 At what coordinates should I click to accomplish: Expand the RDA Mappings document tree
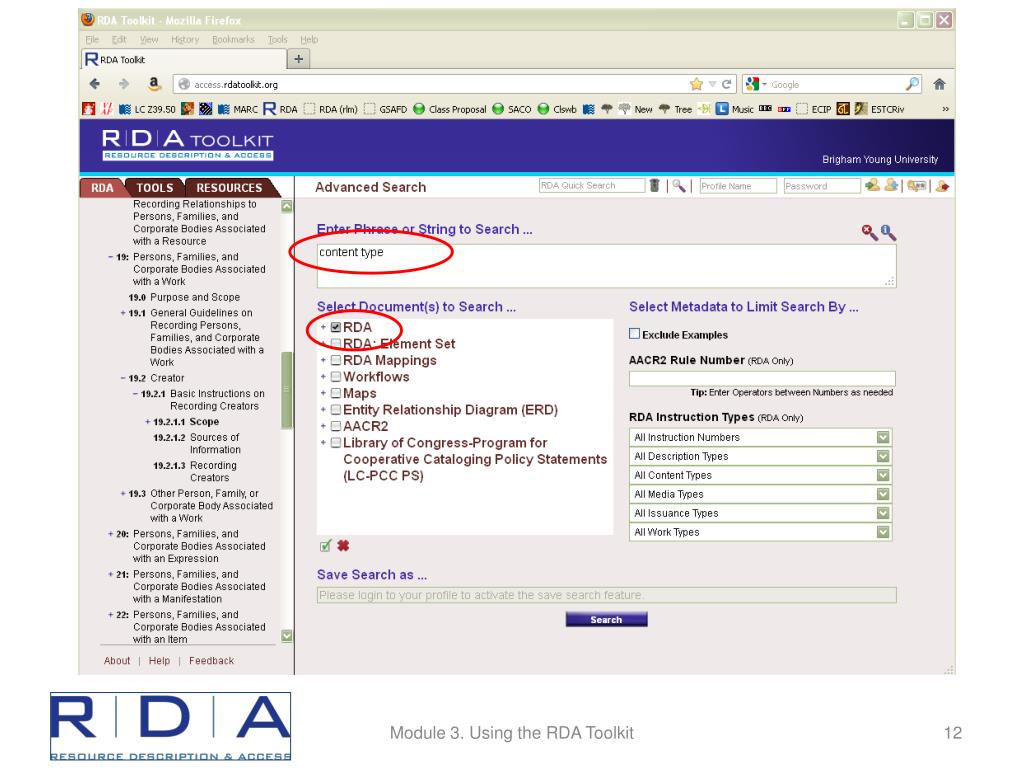323,360
